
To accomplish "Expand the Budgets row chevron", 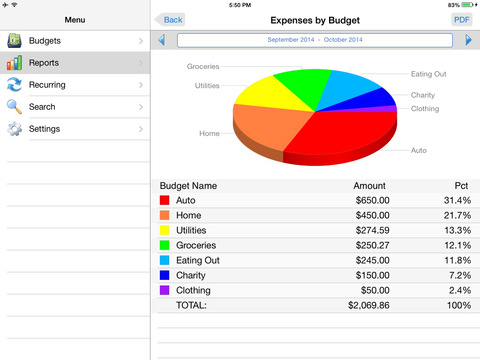I will [141, 41].
